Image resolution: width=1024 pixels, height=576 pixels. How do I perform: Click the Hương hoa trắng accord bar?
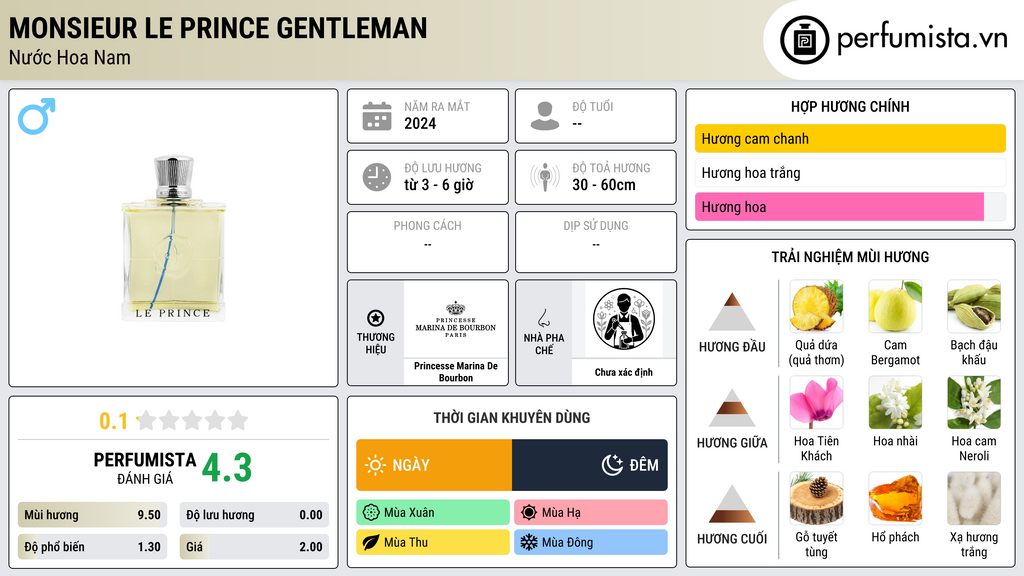point(850,172)
